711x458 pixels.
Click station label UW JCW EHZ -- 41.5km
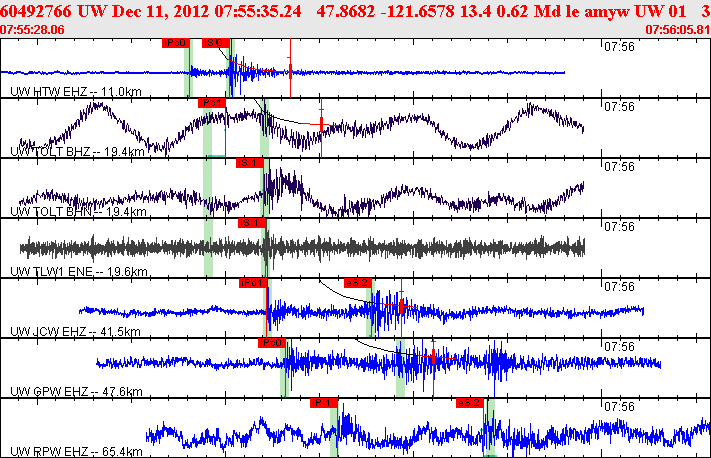tap(75, 331)
